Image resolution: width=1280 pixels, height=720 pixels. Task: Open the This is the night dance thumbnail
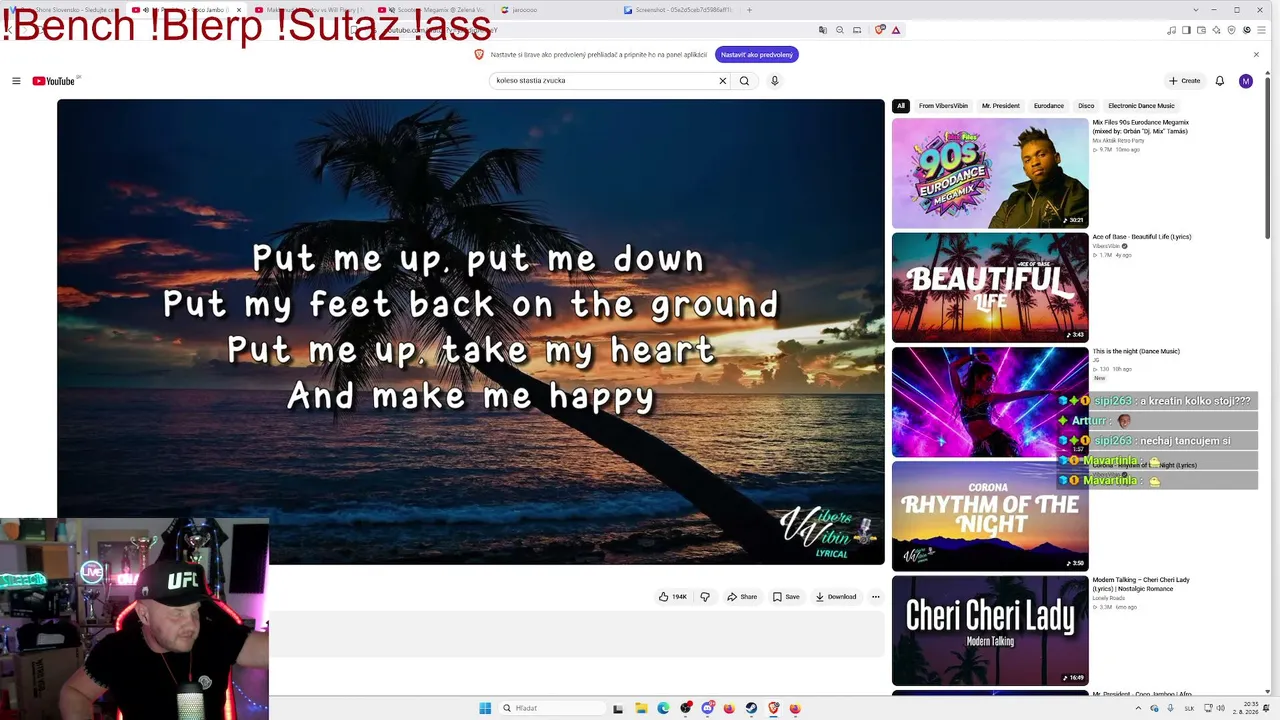tap(990, 402)
